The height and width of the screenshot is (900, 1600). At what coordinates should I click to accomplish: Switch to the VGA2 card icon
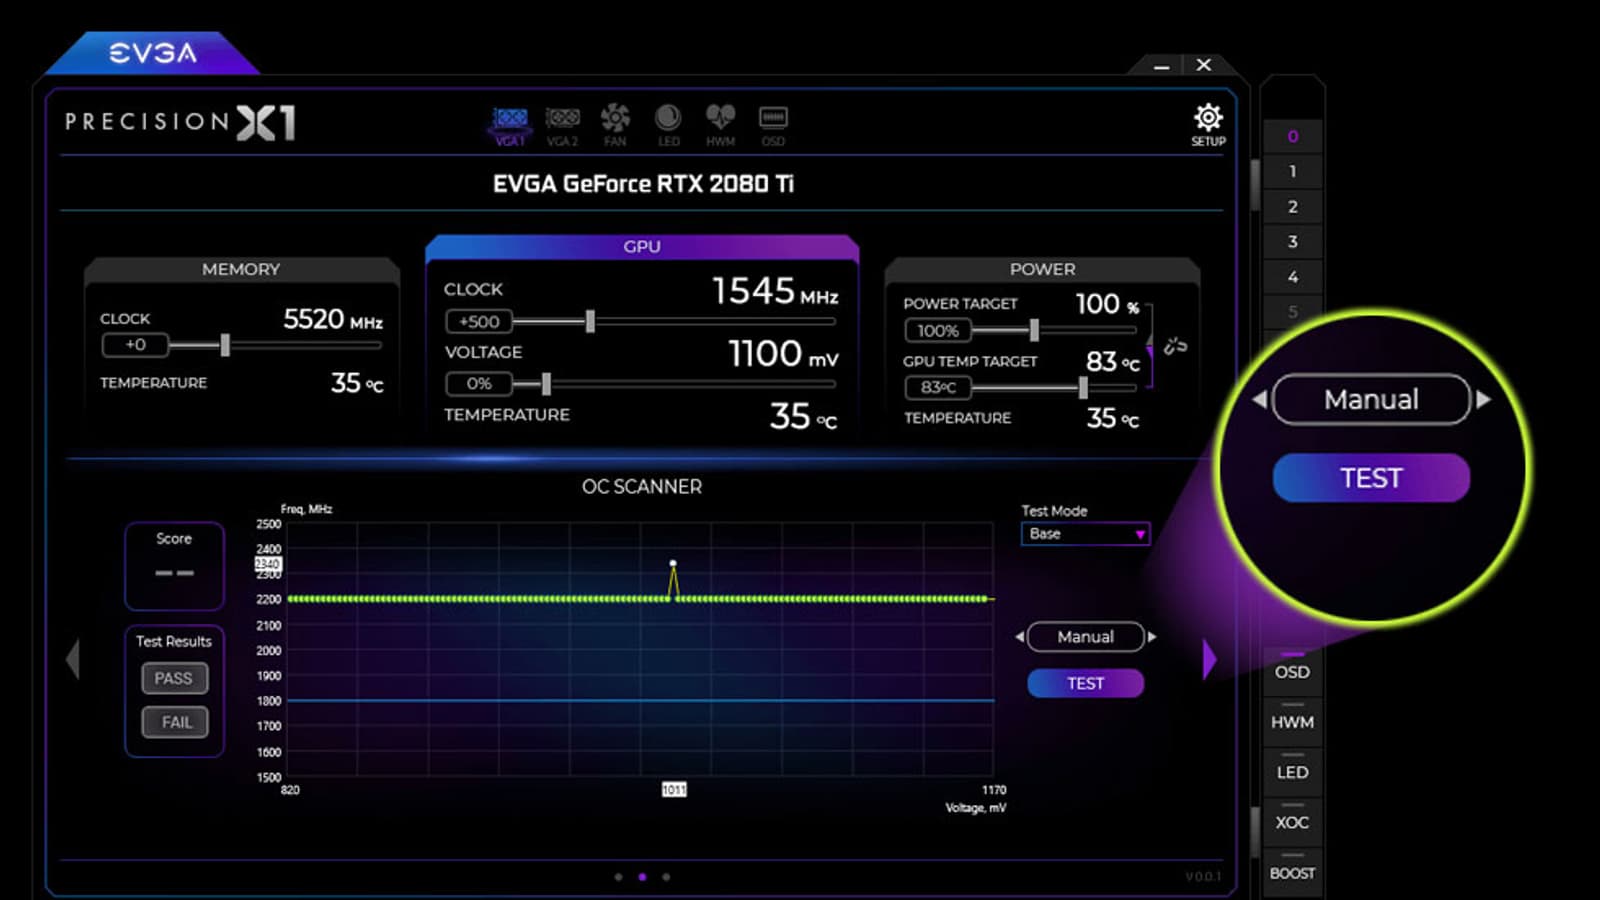563,124
